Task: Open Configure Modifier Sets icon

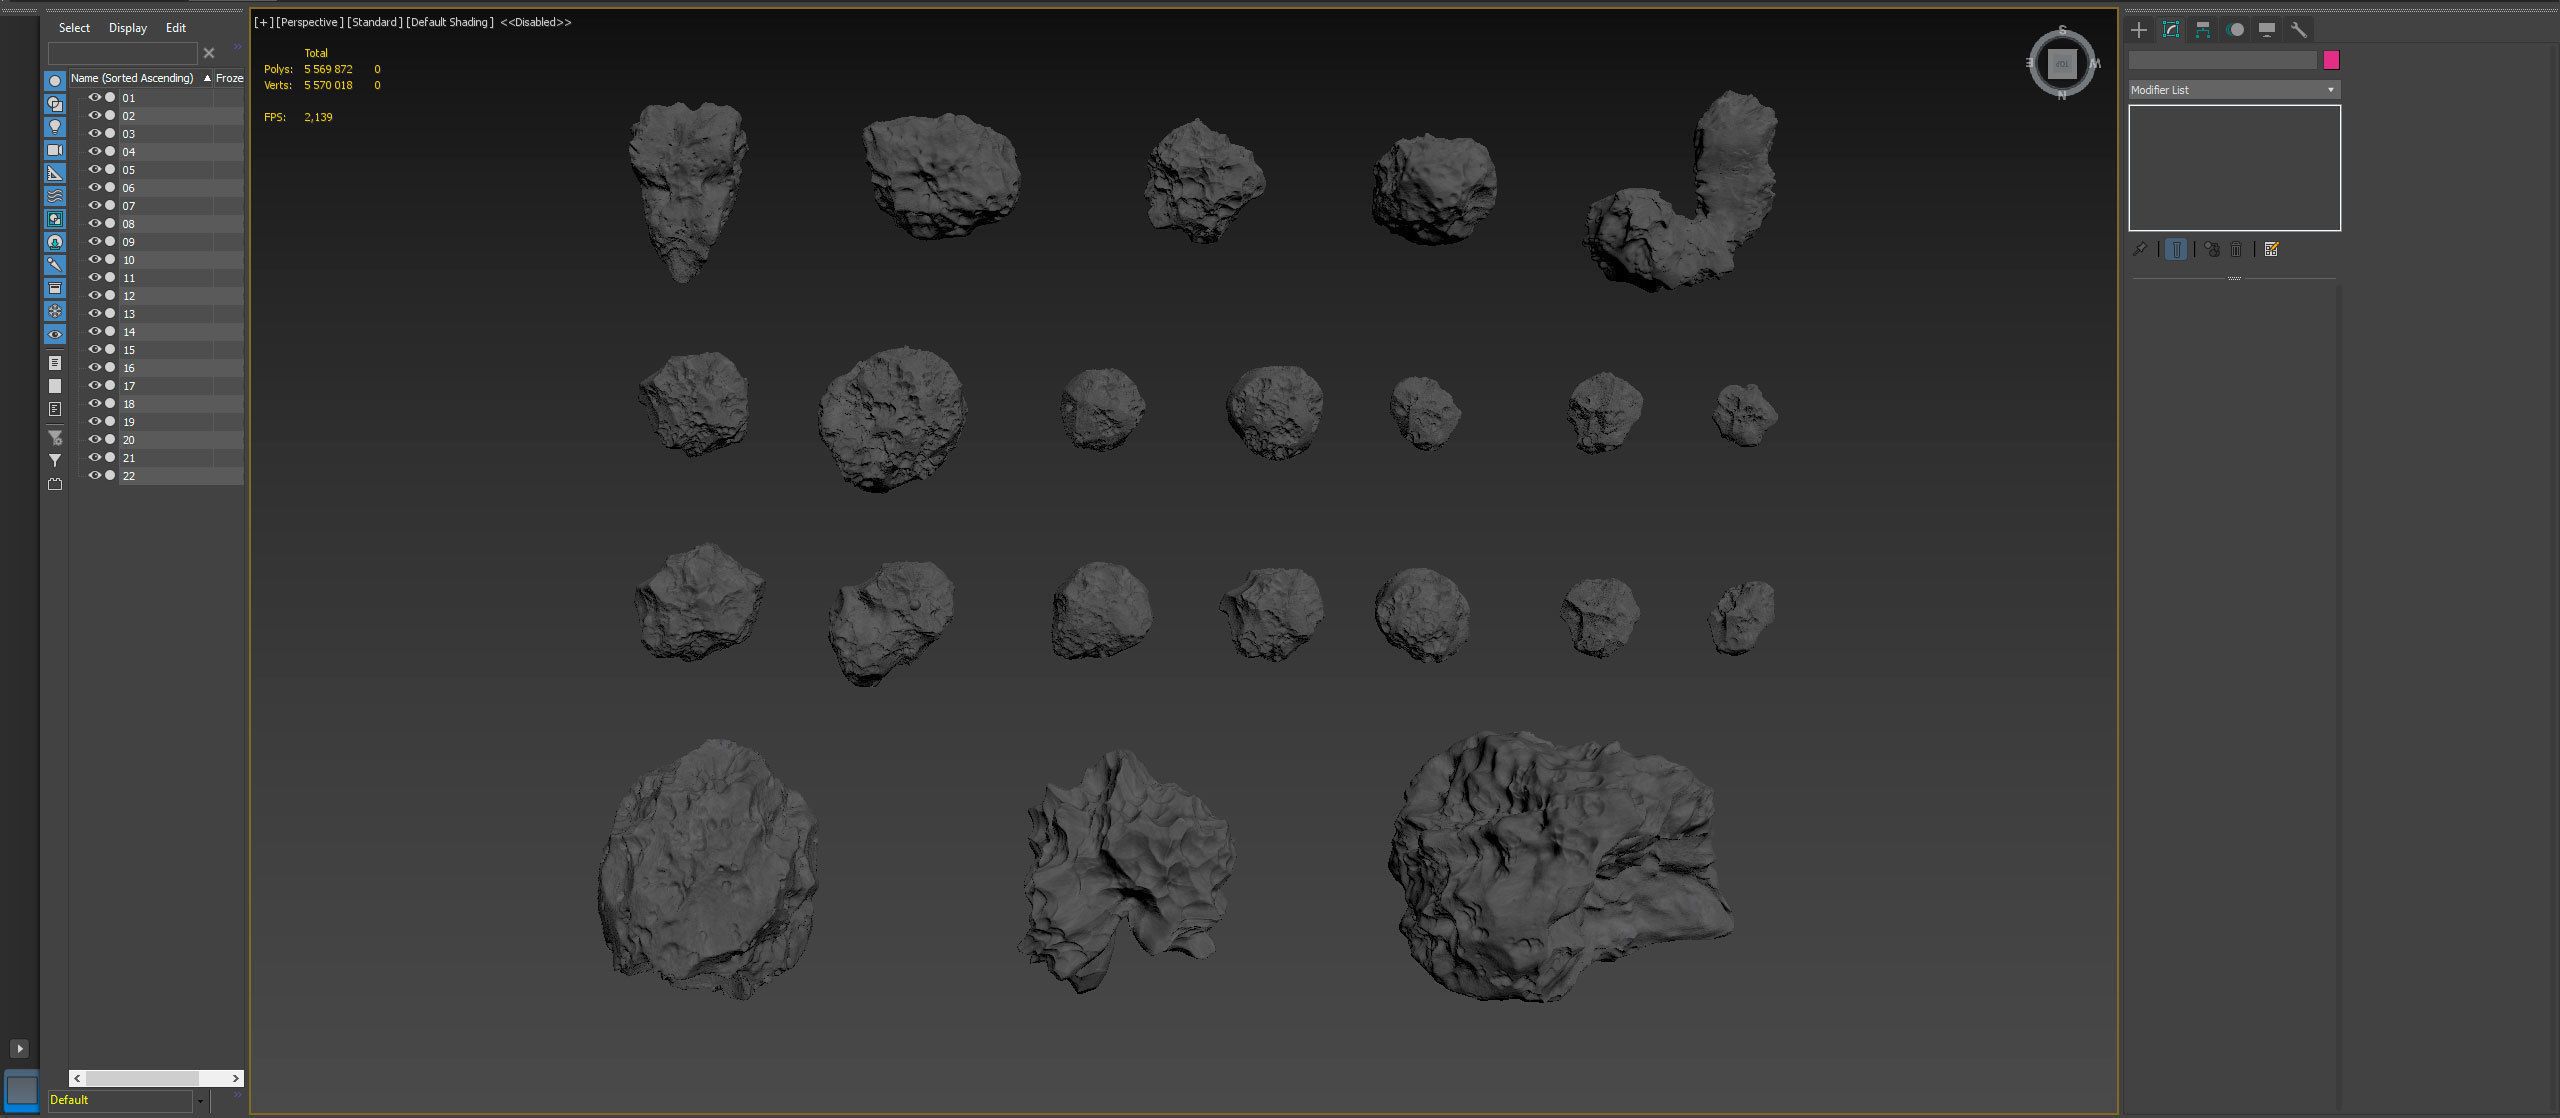Action: pyautogui.click(x=2271, y=249)
